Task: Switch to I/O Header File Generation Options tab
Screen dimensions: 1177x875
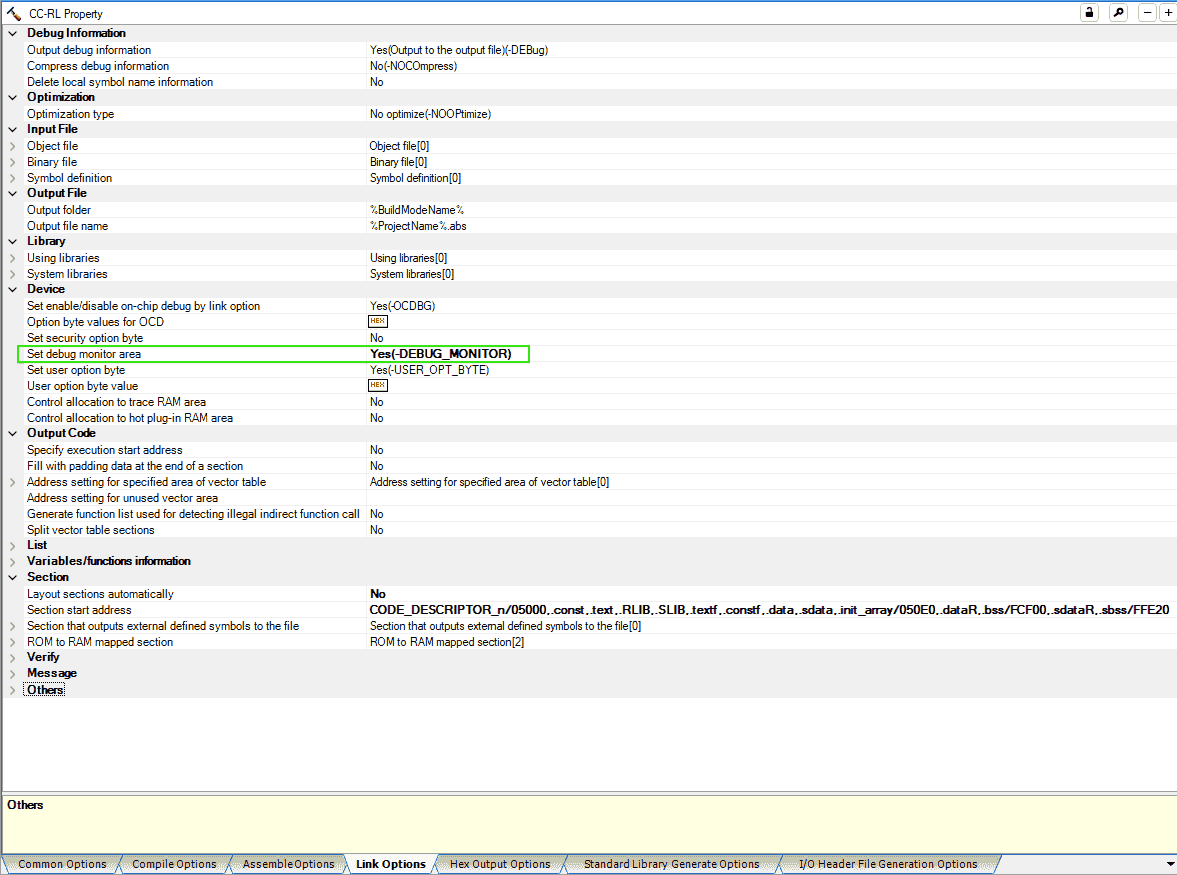Action: point(887,864)
